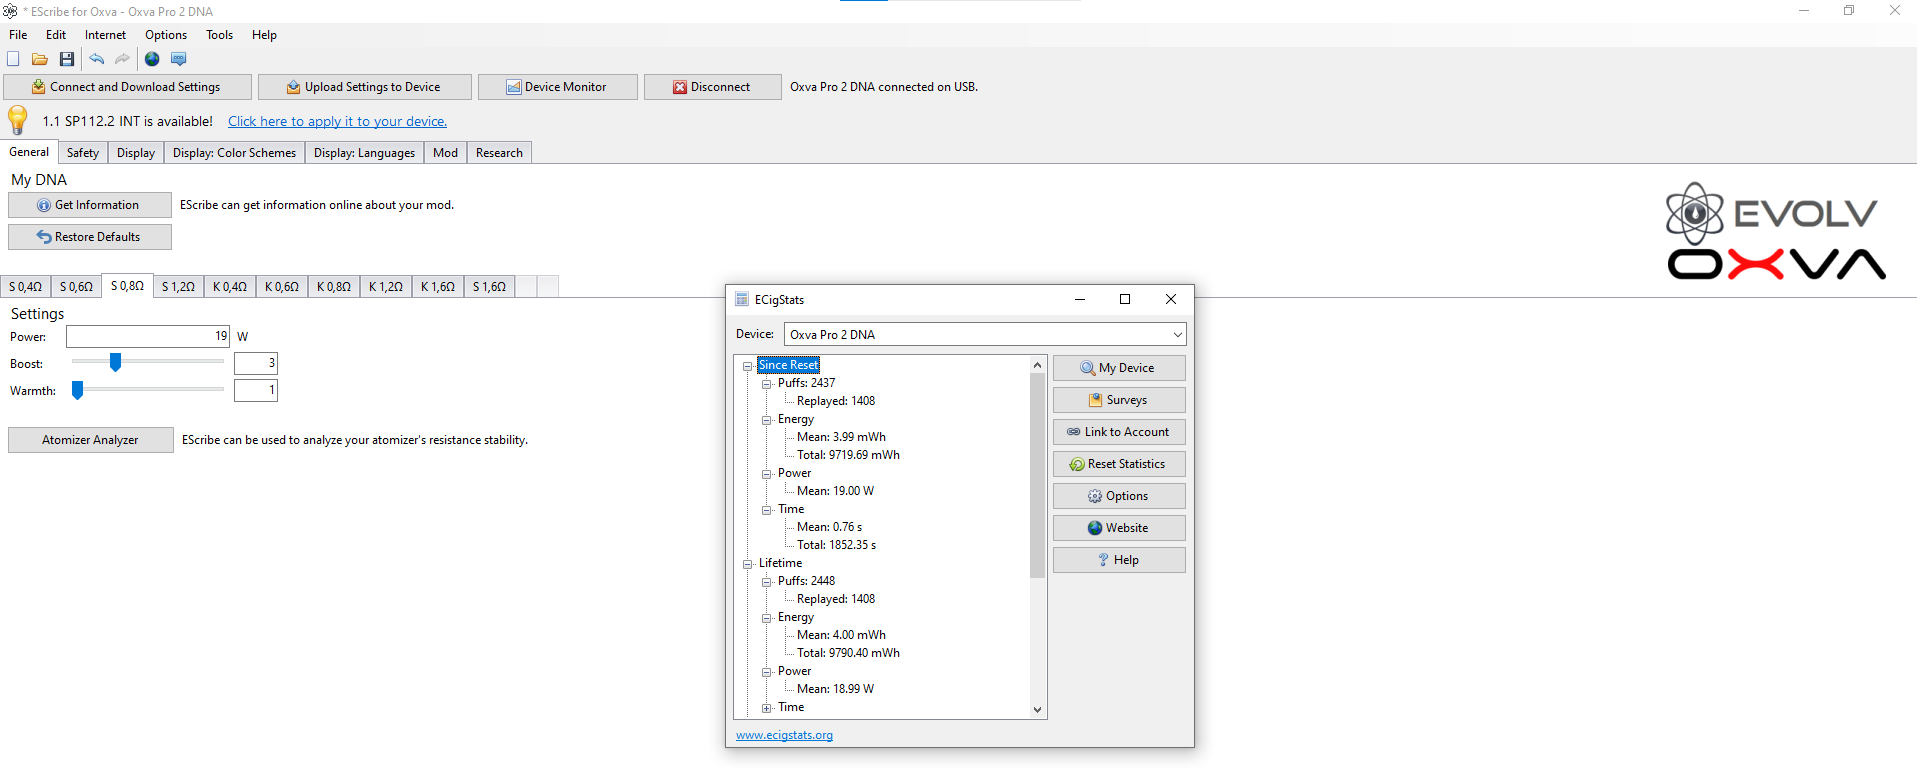Open the Tools menu
This screenshot has height=777, width=1917.
(x=219, y=35)
